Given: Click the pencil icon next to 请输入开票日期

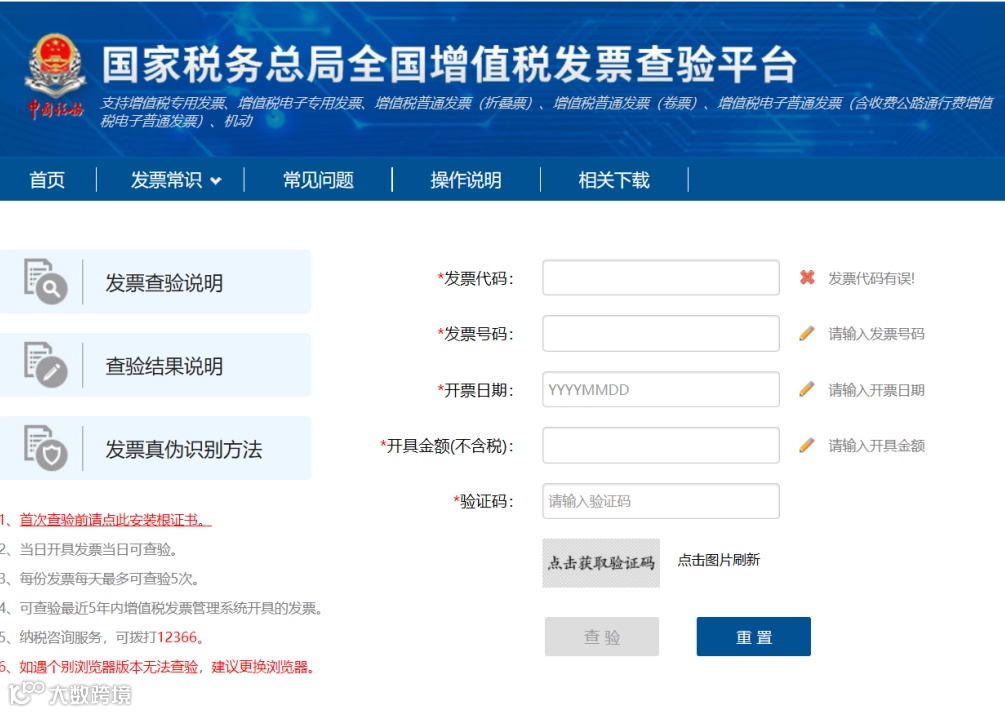Looking at the screenshot, I should [807, 389].
